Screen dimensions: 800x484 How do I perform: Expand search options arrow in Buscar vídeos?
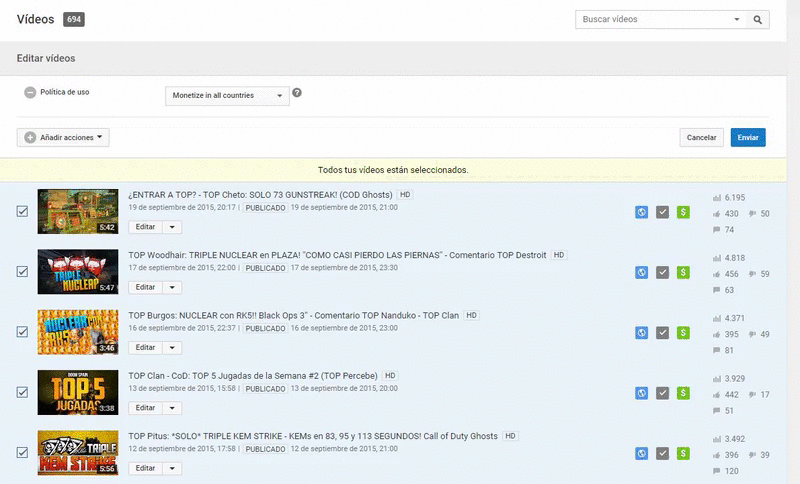pos(737,19)
